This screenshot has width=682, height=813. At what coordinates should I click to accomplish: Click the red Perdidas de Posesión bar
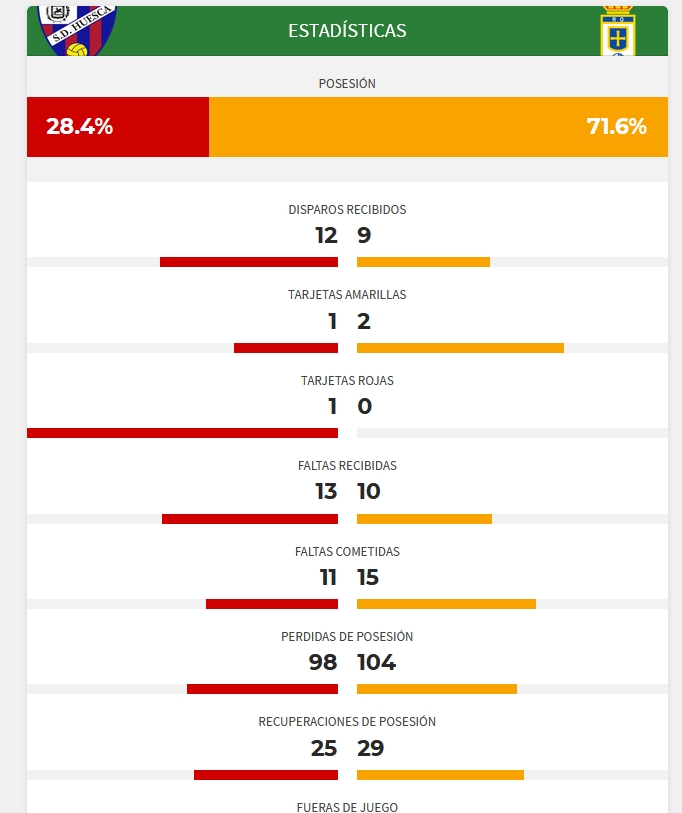(262, 689)
